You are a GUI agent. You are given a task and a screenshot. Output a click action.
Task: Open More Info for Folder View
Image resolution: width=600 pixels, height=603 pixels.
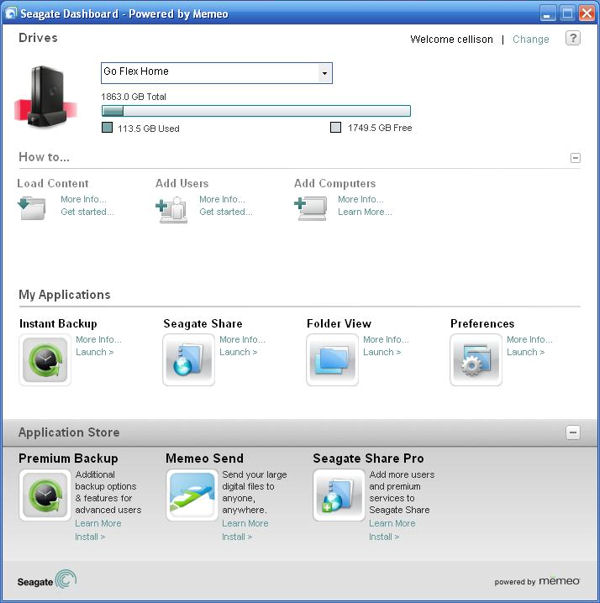click(386, 340)
